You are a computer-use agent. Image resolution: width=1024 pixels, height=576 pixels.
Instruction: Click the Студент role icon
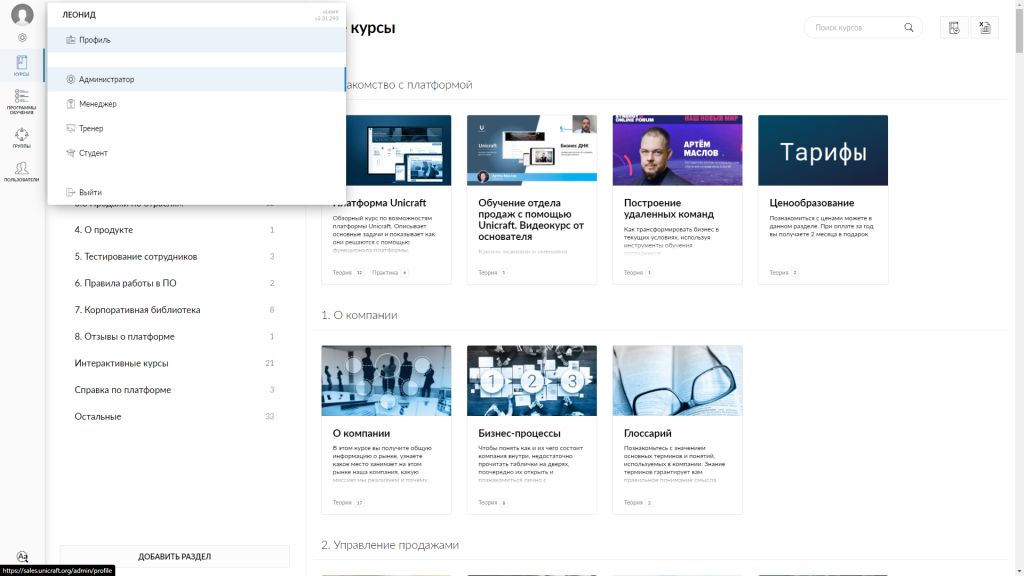pyautogui.click(x=71, y=153)
